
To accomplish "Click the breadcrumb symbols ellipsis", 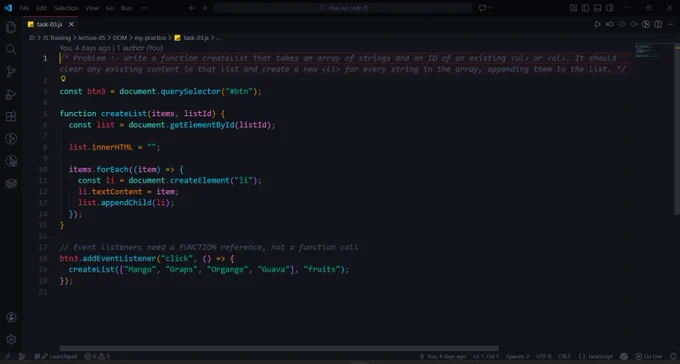I will click(x=218, y=38).
